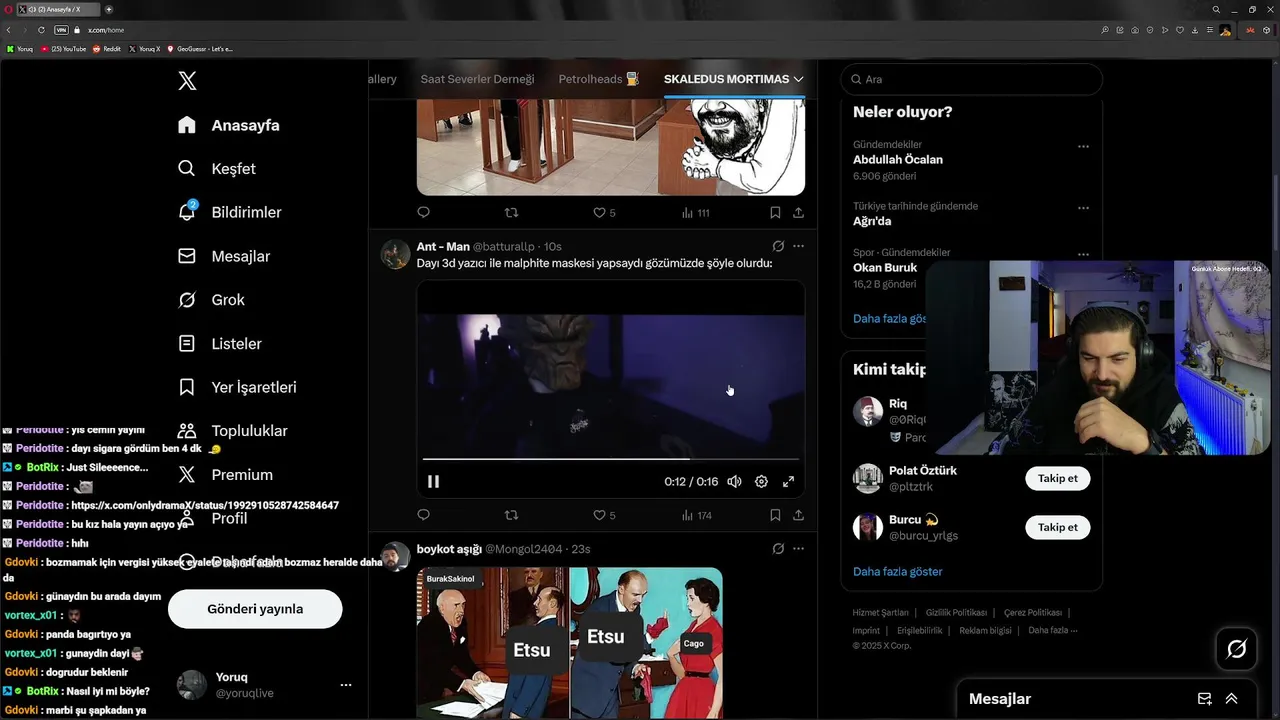Open Çerez Politikası footer link
1280x720 pixels.
(x=1033, y=613)
